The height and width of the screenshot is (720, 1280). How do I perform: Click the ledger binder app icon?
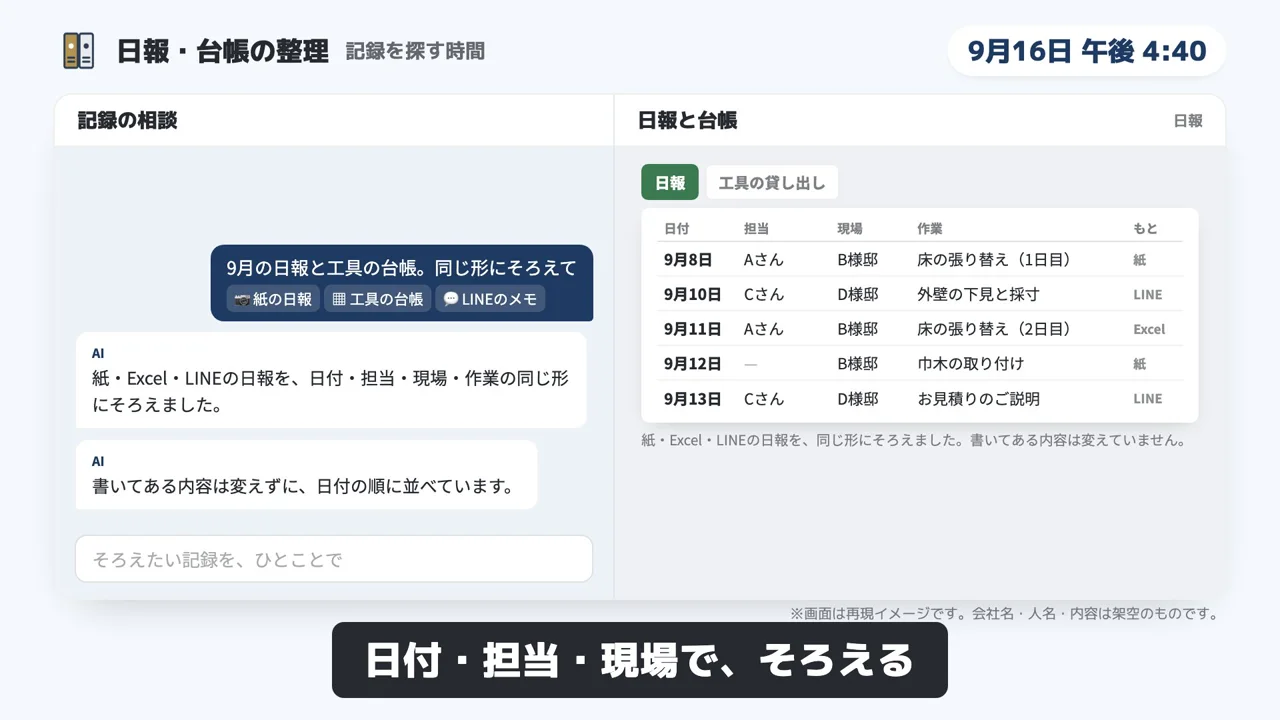tap(78, 51)
